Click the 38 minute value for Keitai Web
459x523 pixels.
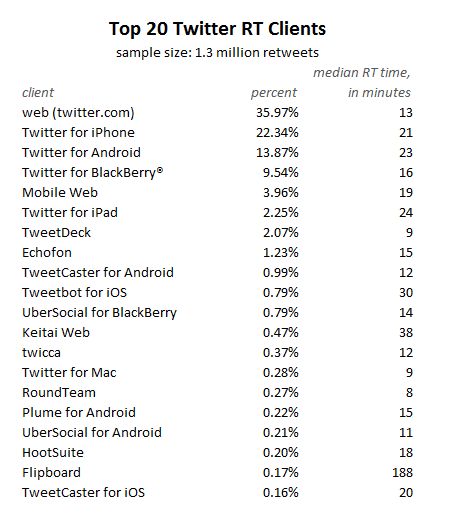click(406, 333)
